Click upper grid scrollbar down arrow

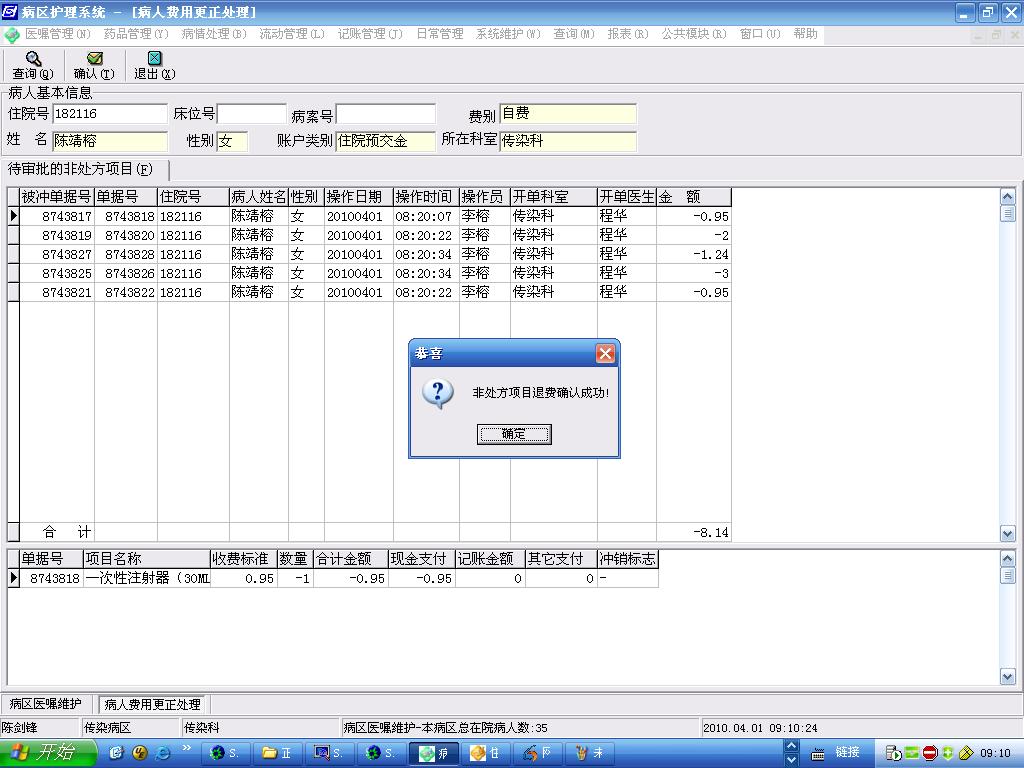point(1008,534)
